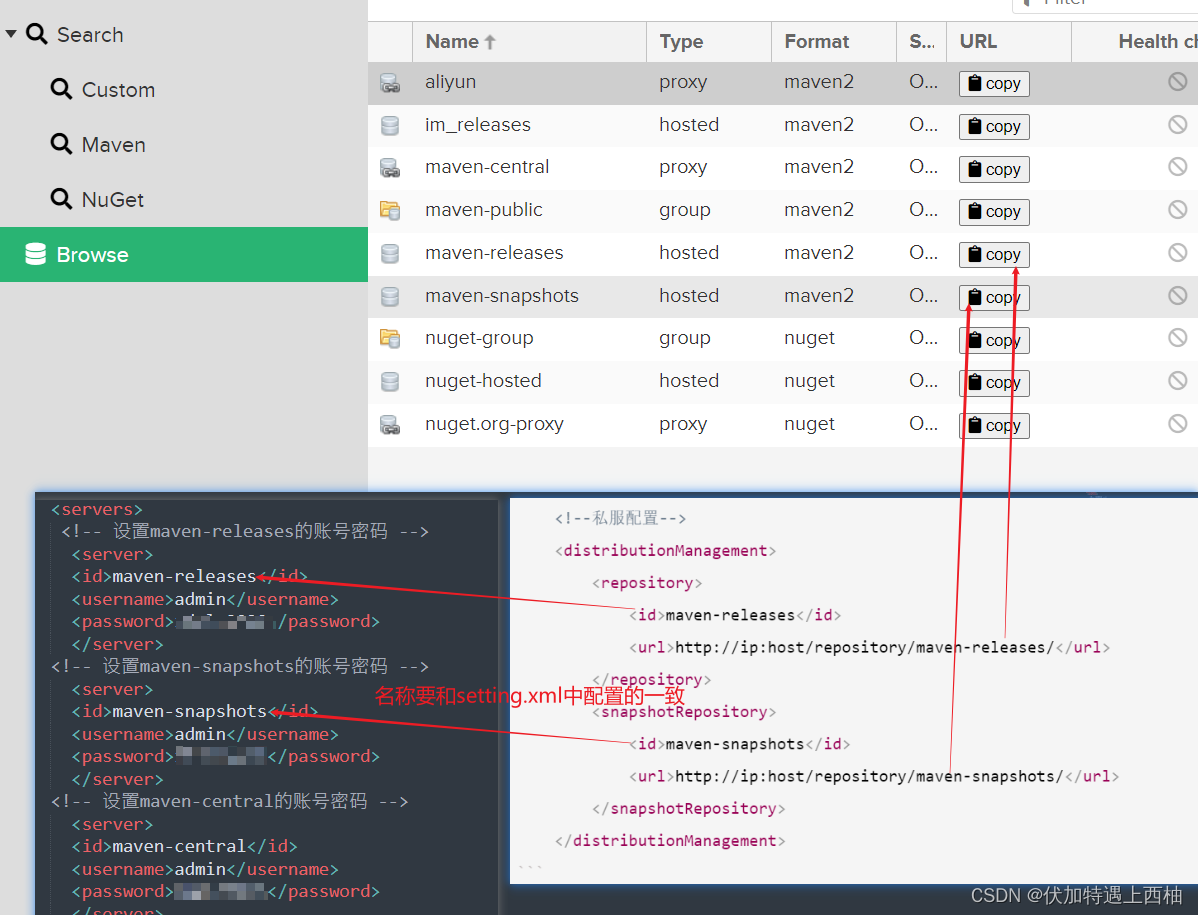1198x915 pixels.
Task: Open the nuget-group repository name
Action: coord(479,338)
